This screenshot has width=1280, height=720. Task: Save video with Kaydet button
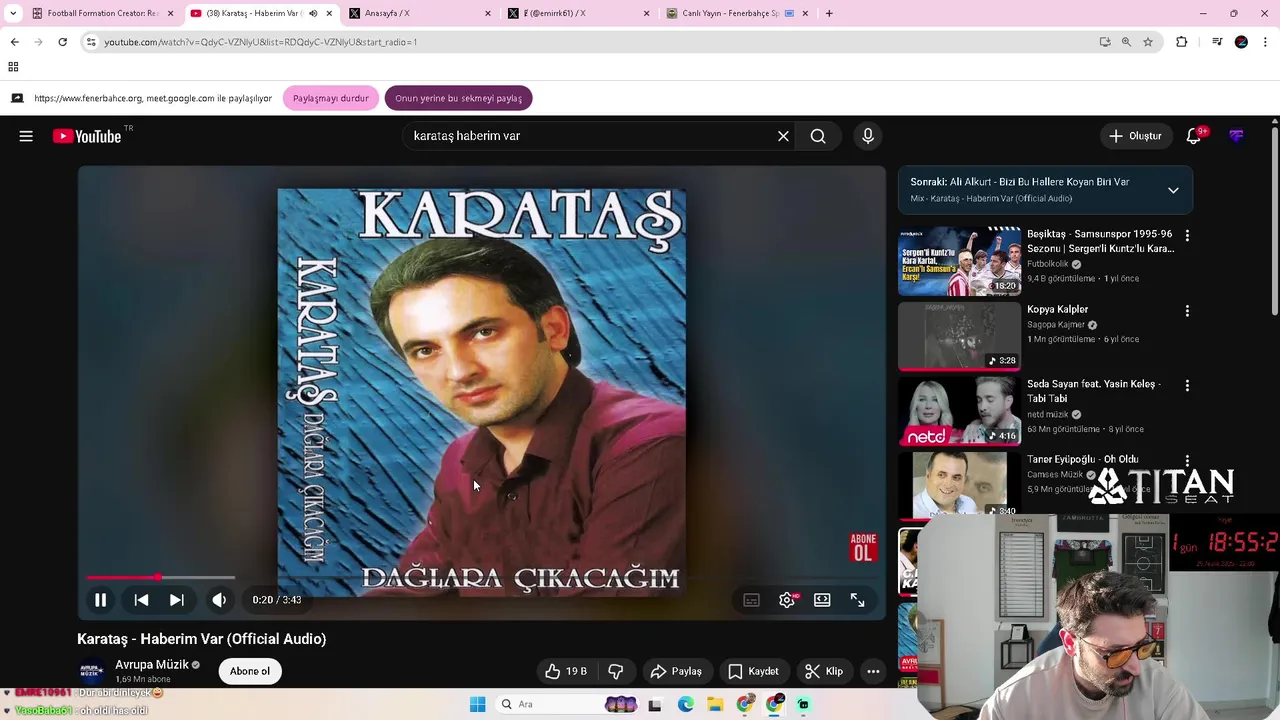[x=753, y=671]
